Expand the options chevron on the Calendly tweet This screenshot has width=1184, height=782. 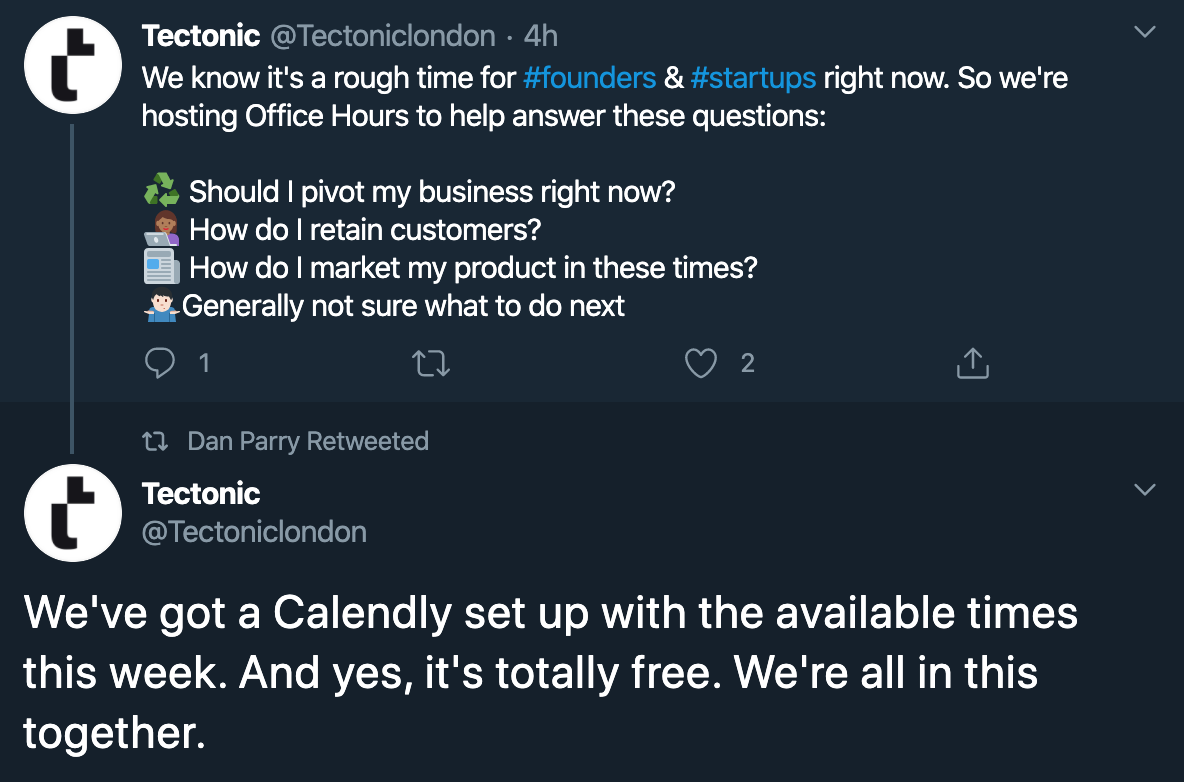coord(1145,490)
